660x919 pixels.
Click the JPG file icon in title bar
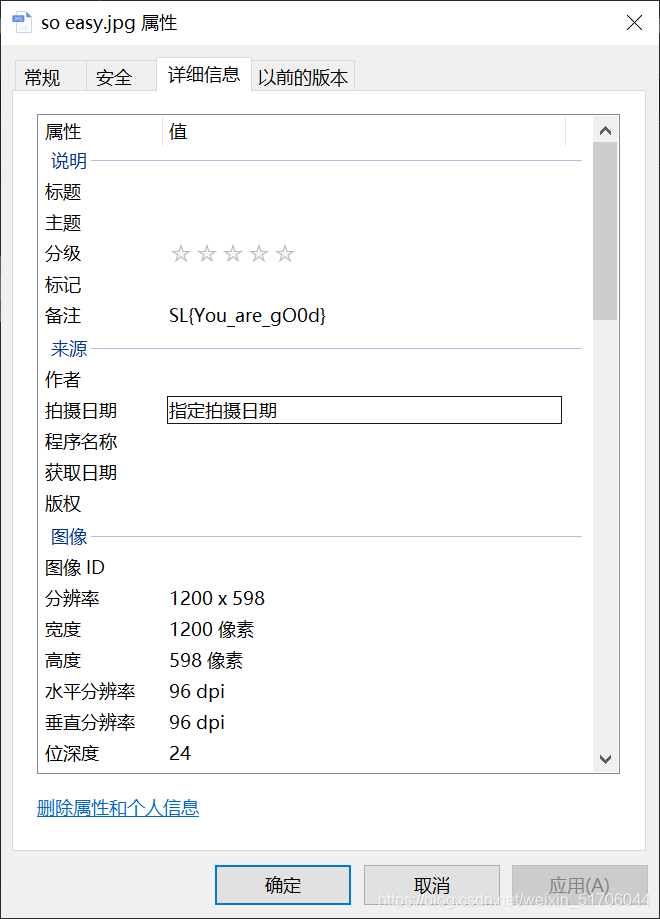pos(22,23)
